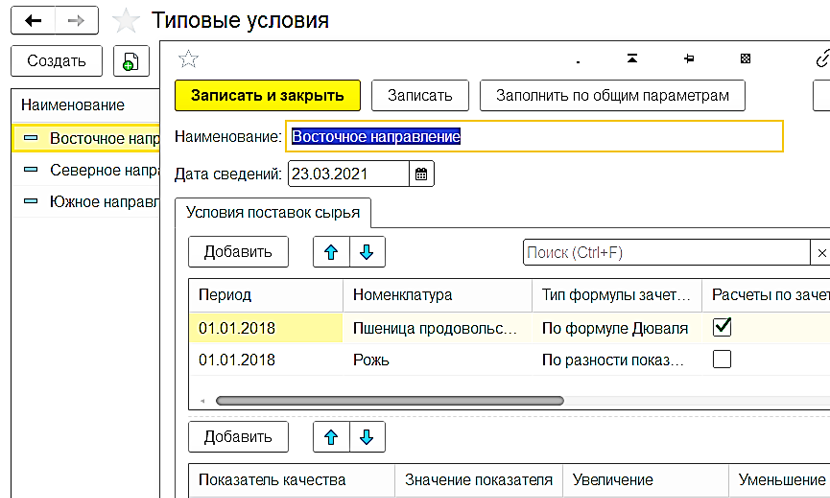Select Восточное напр row in the list
Image resolution: width=830 pixels, height=498 pixels.
click(86, 138)
